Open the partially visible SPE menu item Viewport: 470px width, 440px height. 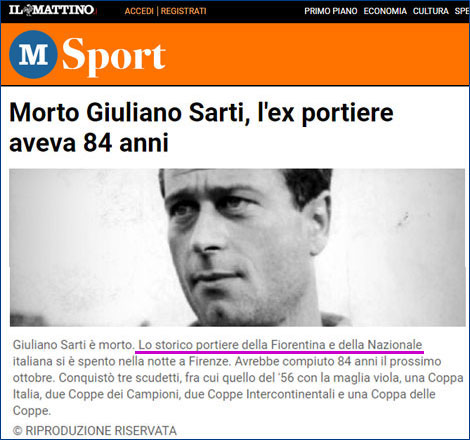pos(462,11)
